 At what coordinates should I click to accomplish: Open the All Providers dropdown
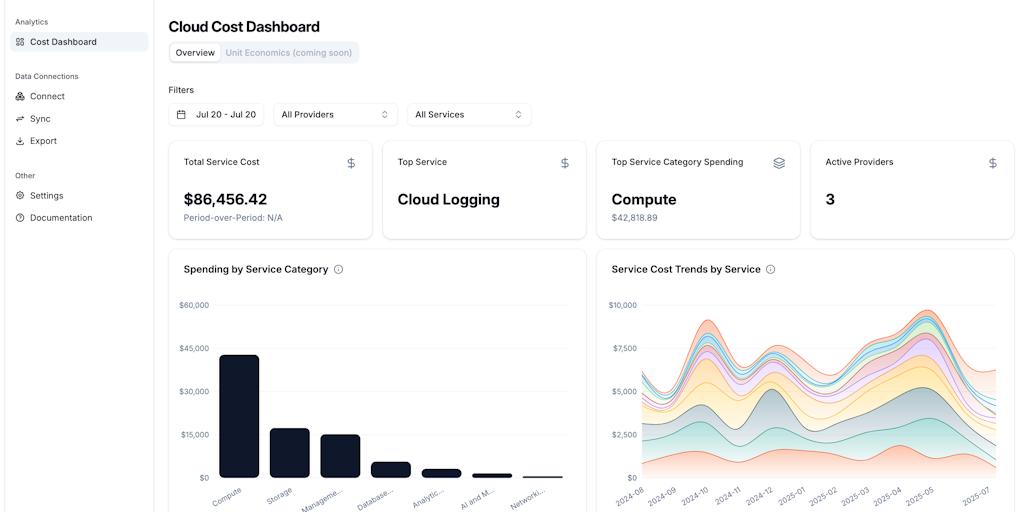[x=335, y=114]
